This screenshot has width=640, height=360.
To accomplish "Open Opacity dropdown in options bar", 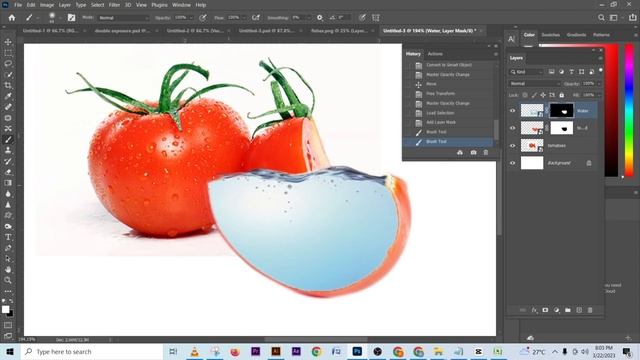I will tap(191, 18).
